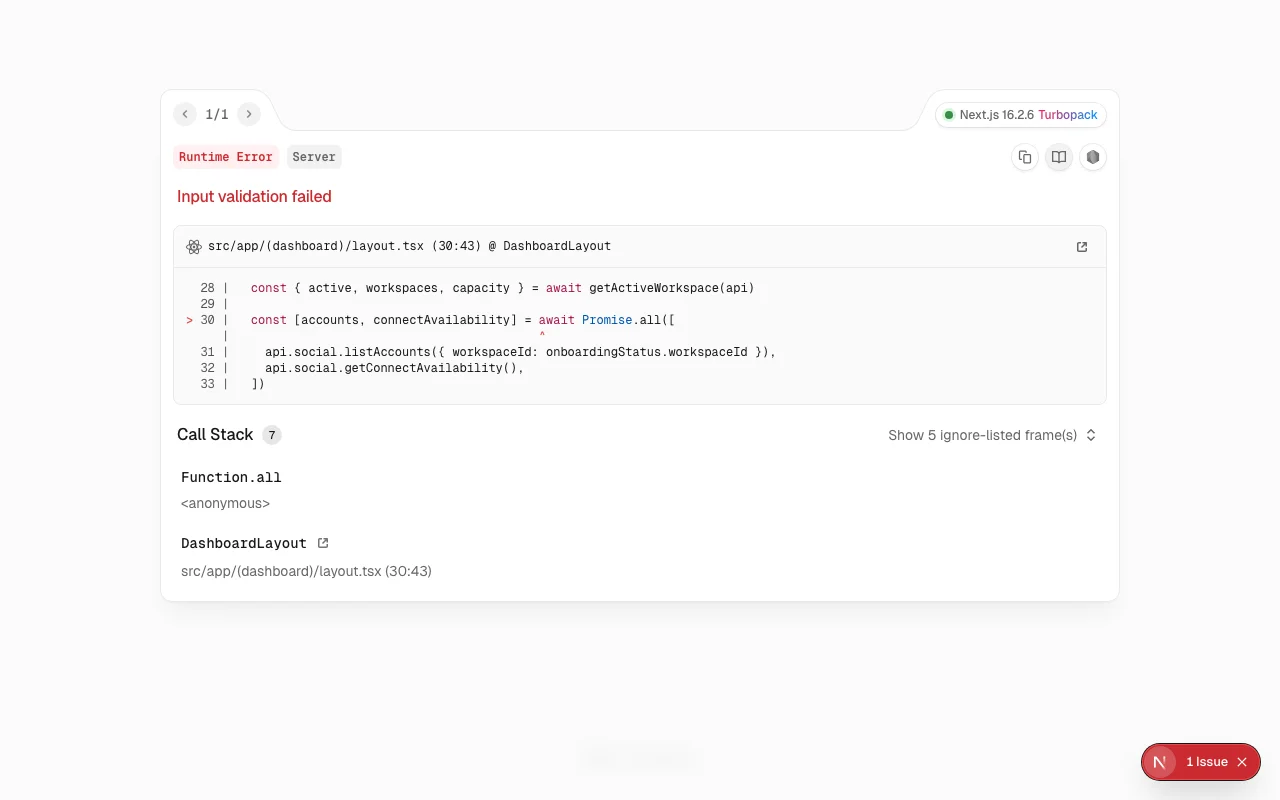The image size is (1280, 800).
Task: Click the call stack count 7 badge
Action: click(272, 435)
